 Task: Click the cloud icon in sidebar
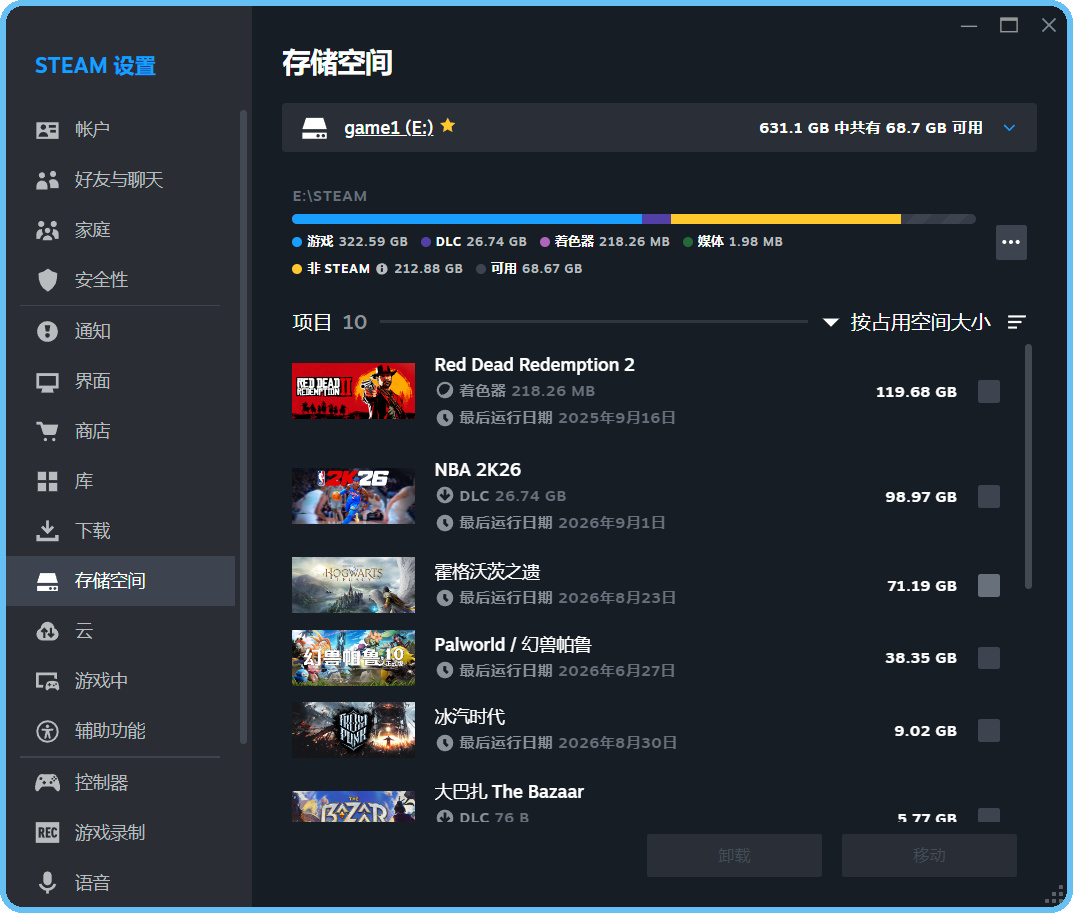pos(47,631)
